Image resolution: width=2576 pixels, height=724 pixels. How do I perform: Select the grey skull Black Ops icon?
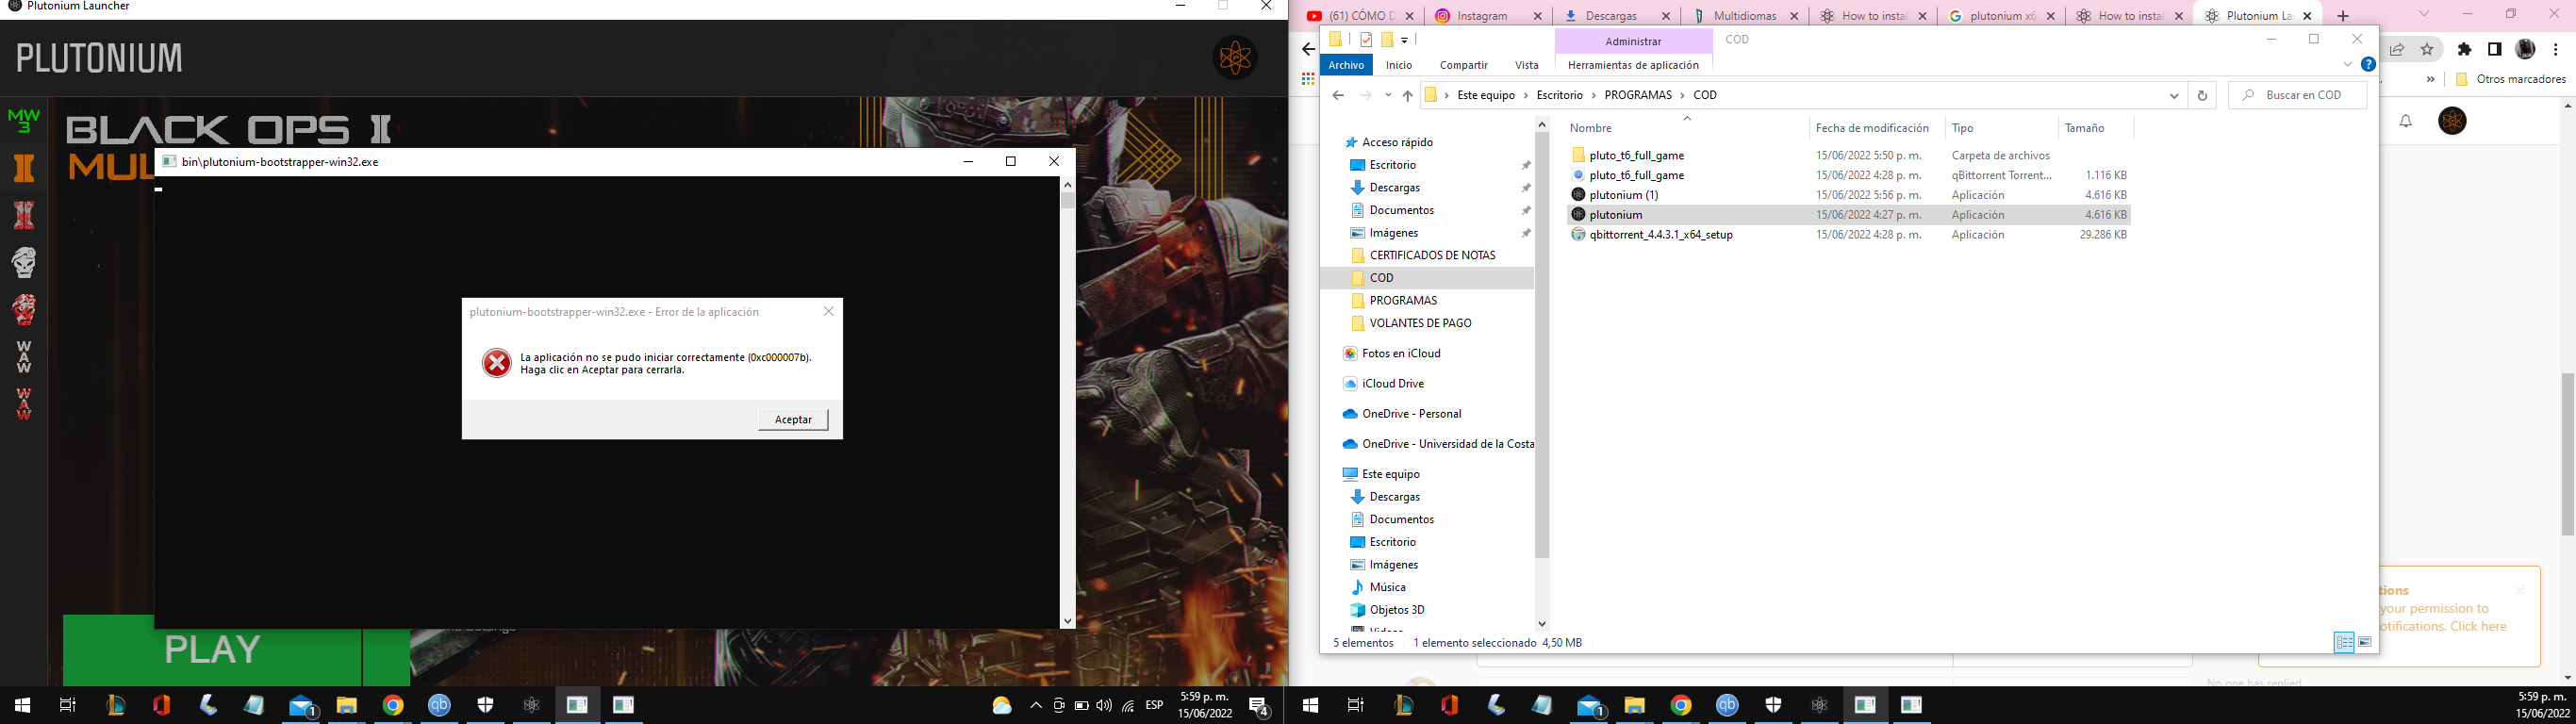pos(23,262)
